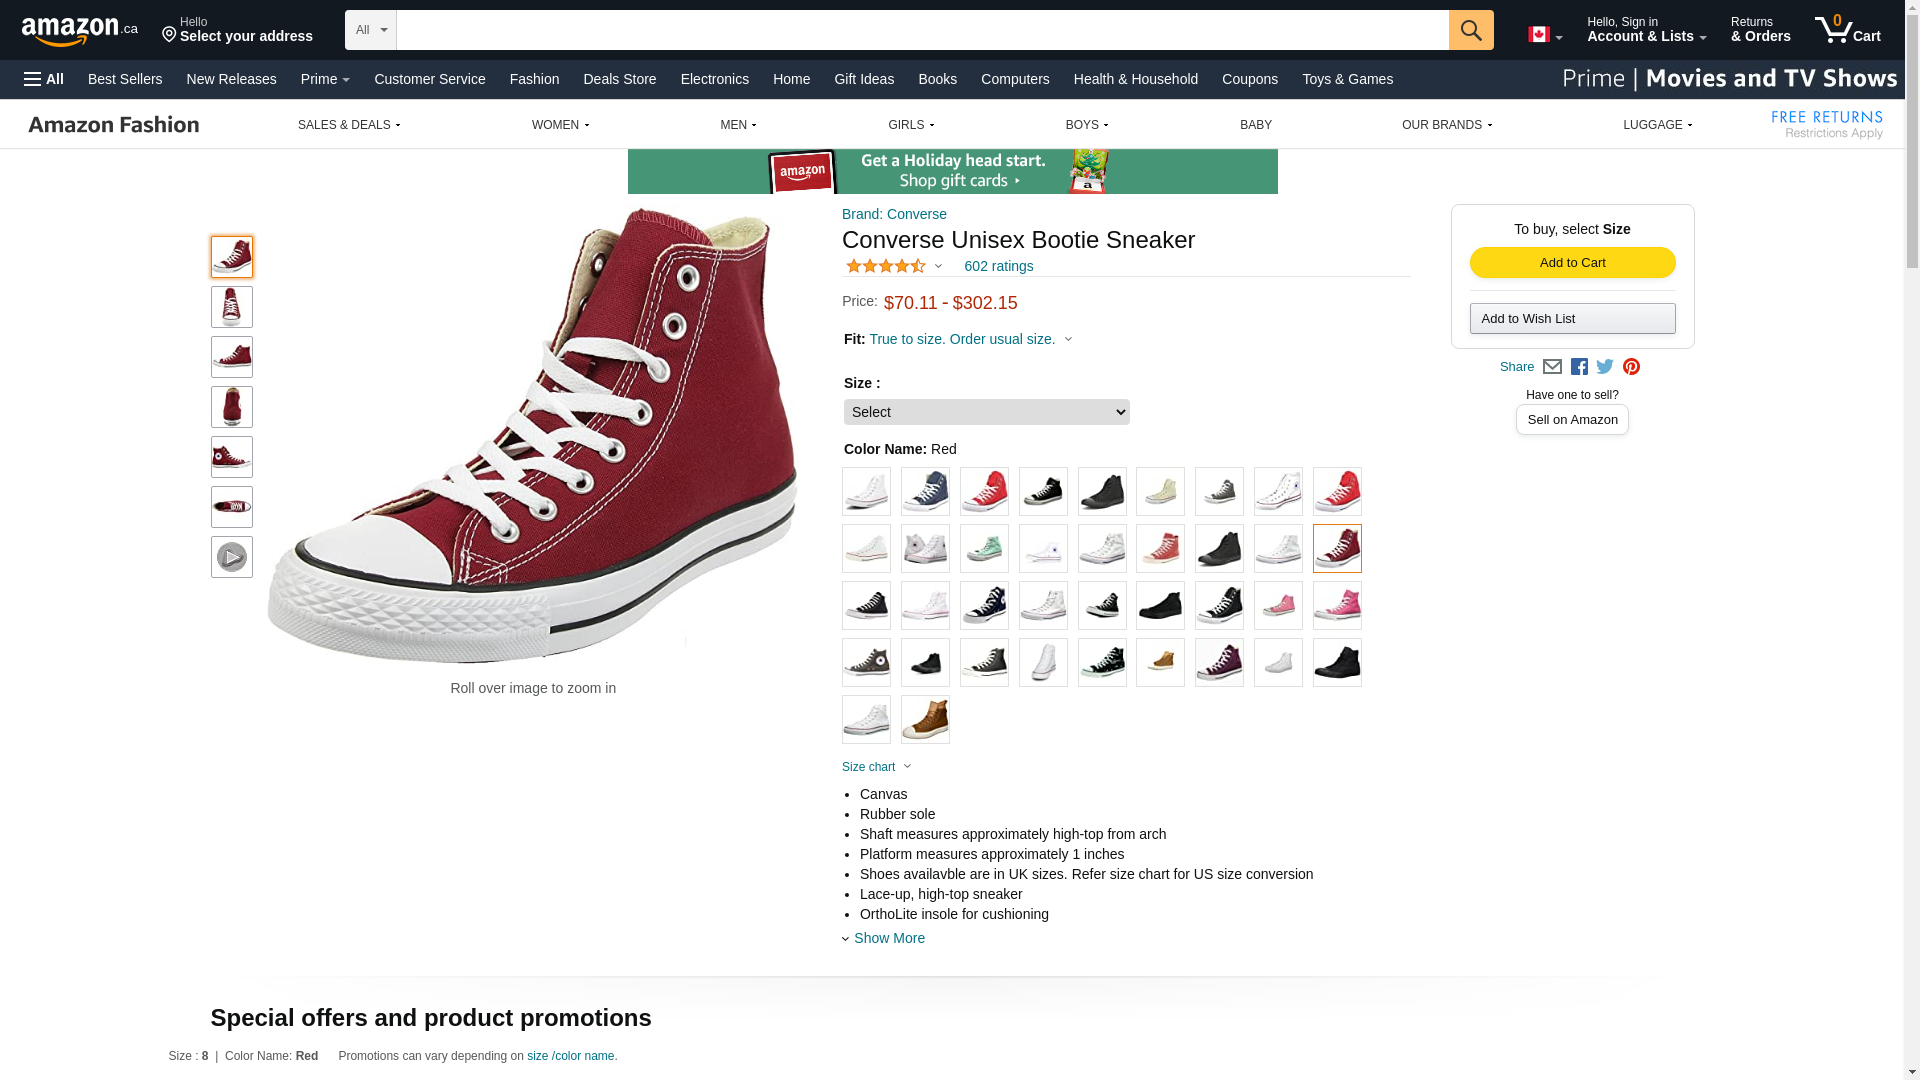Open the Canada flag language selector
Viewport: 1920px width, 1080px height.
coord(1544,35)
